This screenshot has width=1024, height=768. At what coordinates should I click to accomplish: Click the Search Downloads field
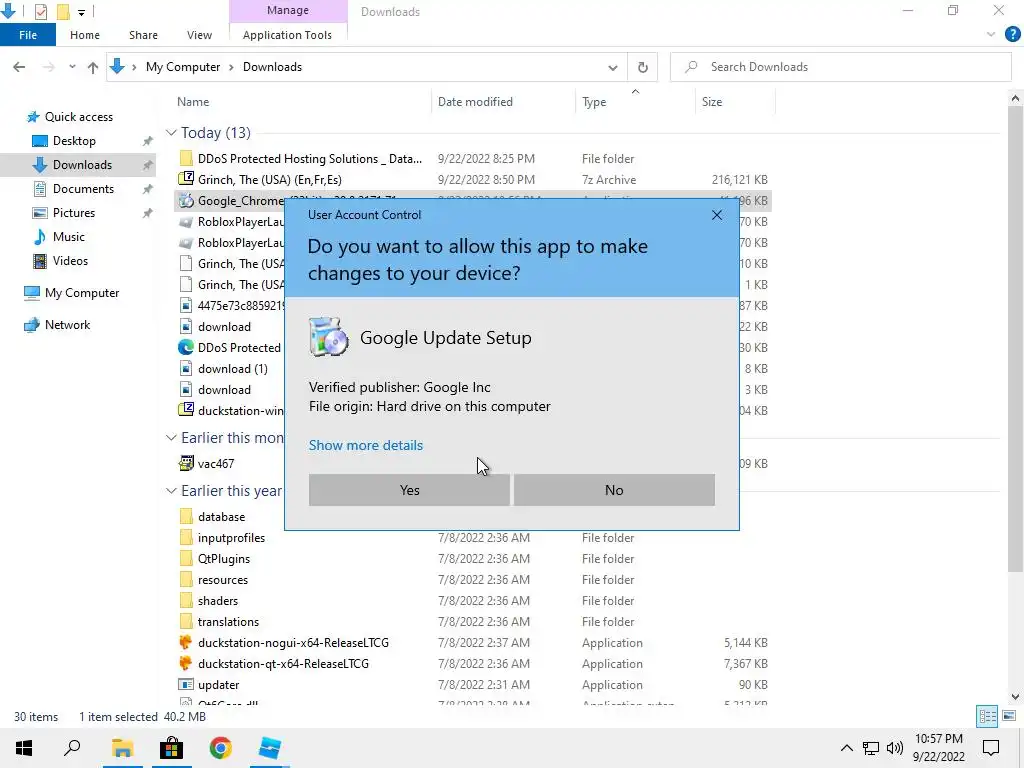tap(841, 67)
